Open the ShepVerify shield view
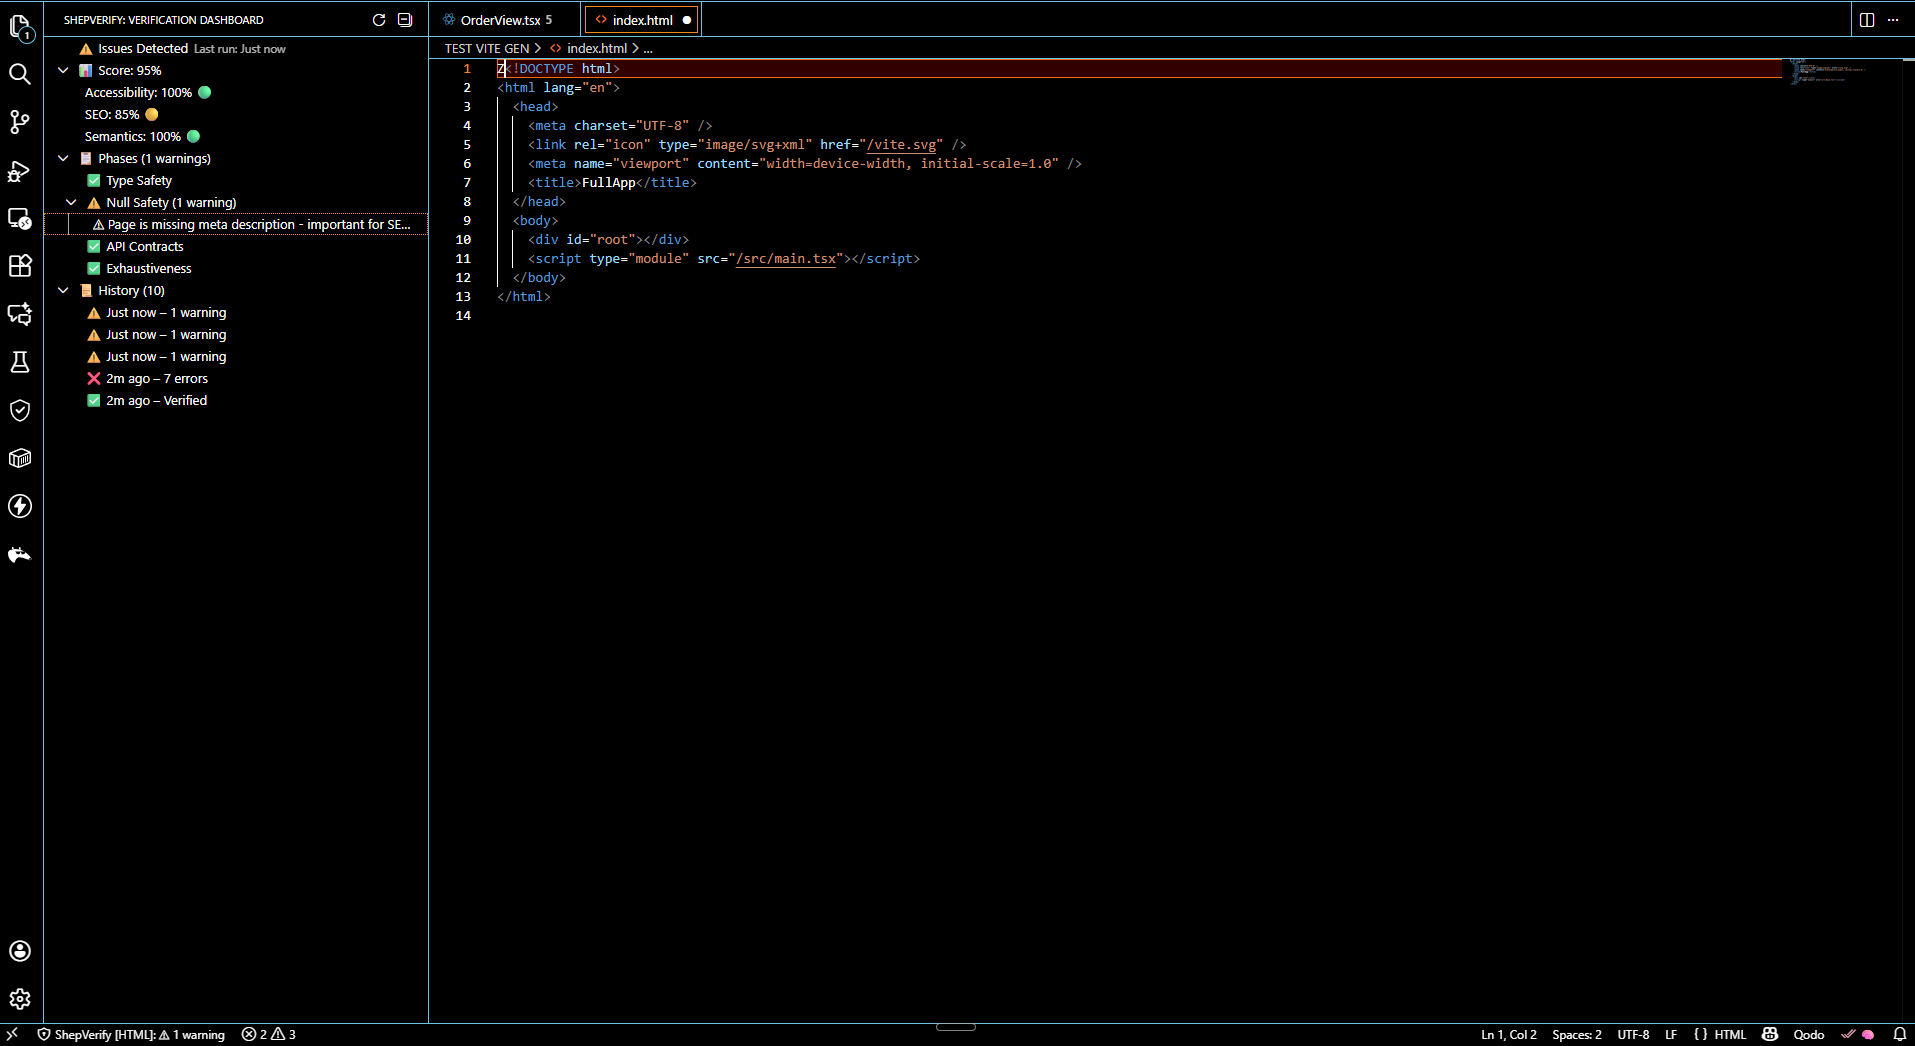1915x1046 pixels. pos(20,410)
